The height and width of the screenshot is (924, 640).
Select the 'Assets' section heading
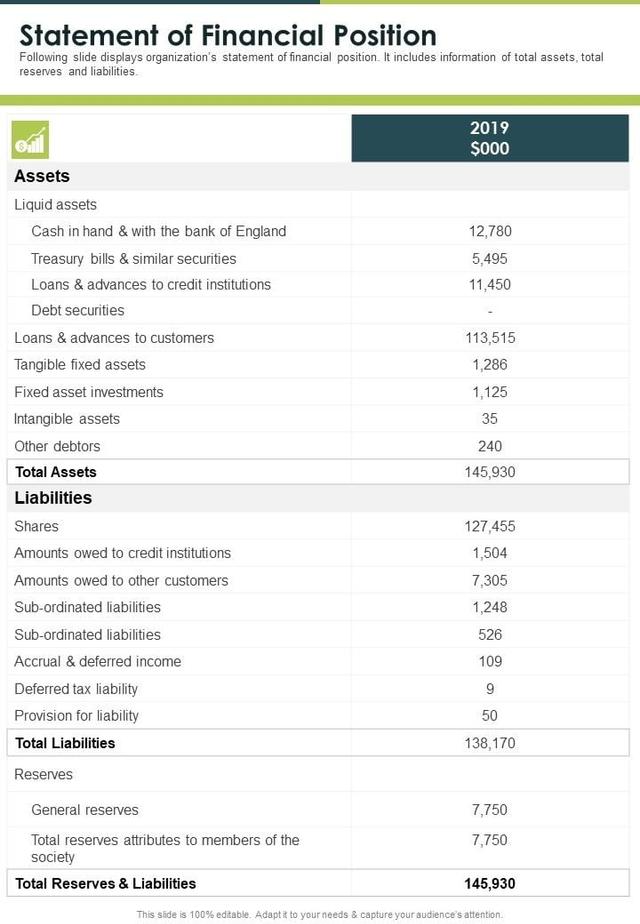click(x=42, y=176)
